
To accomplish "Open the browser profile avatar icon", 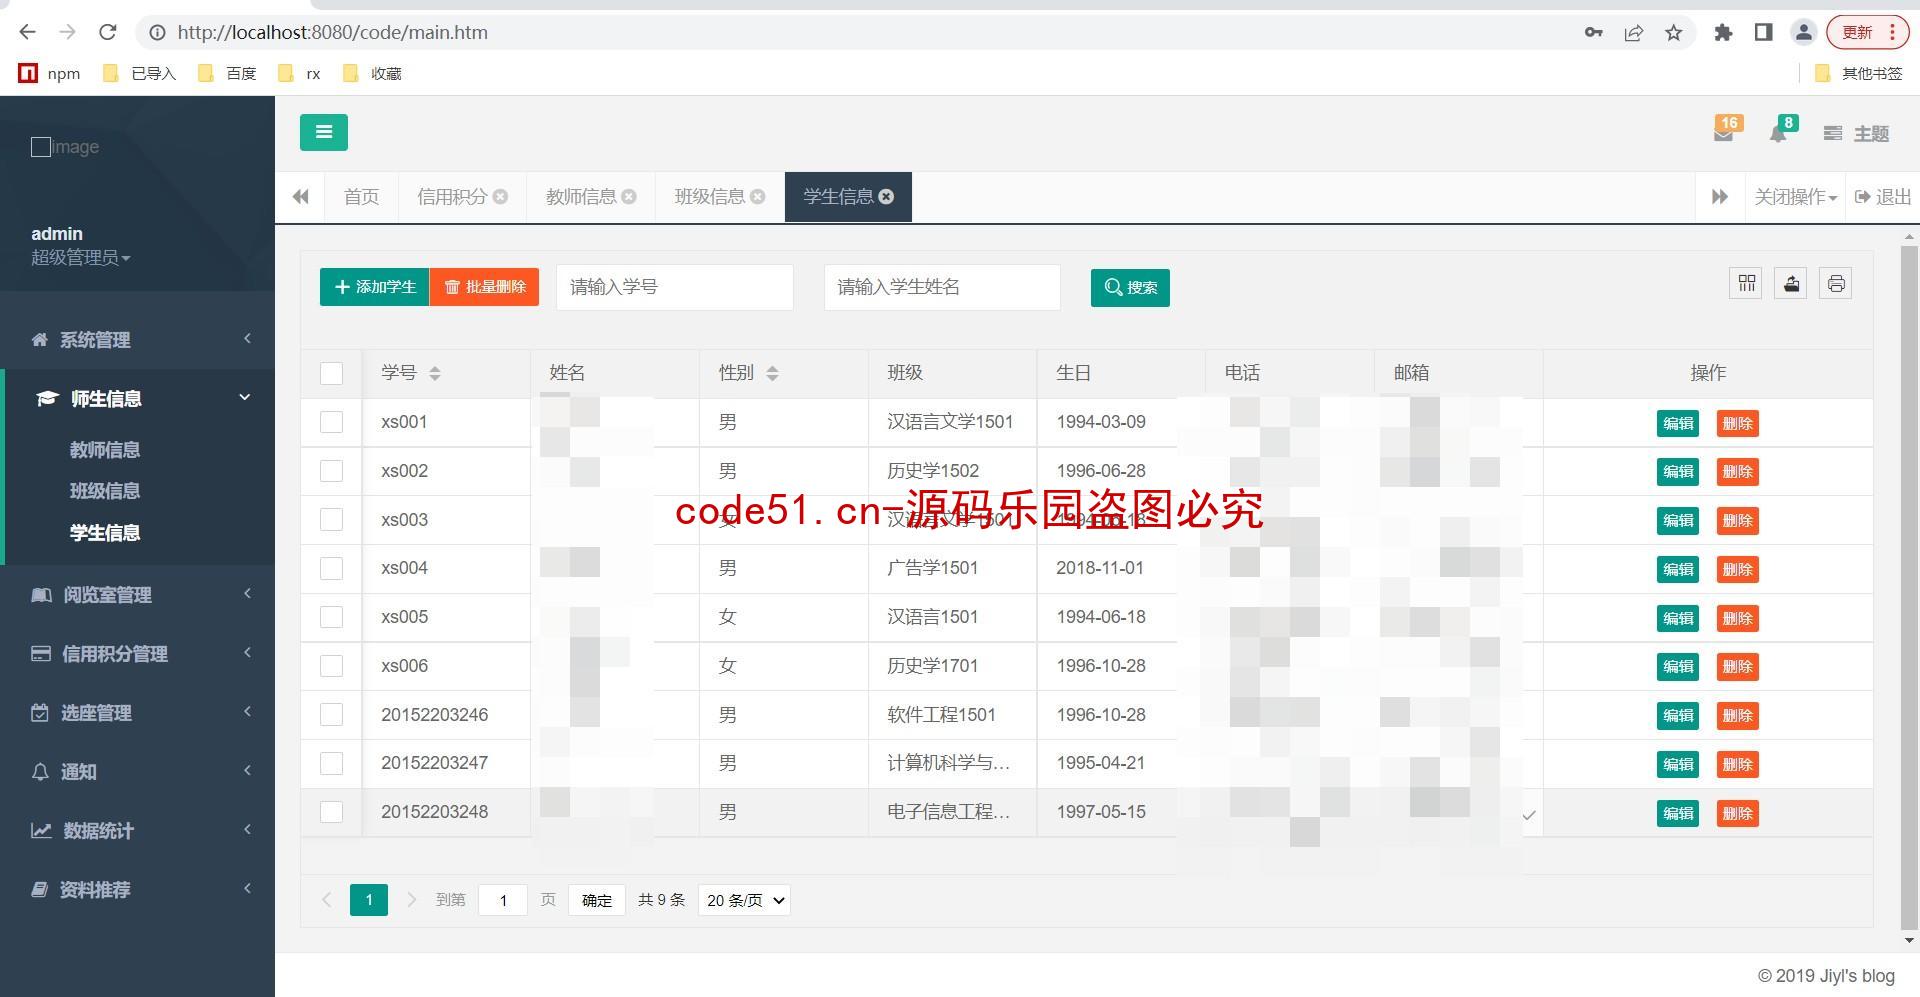I will (1804, 33).
